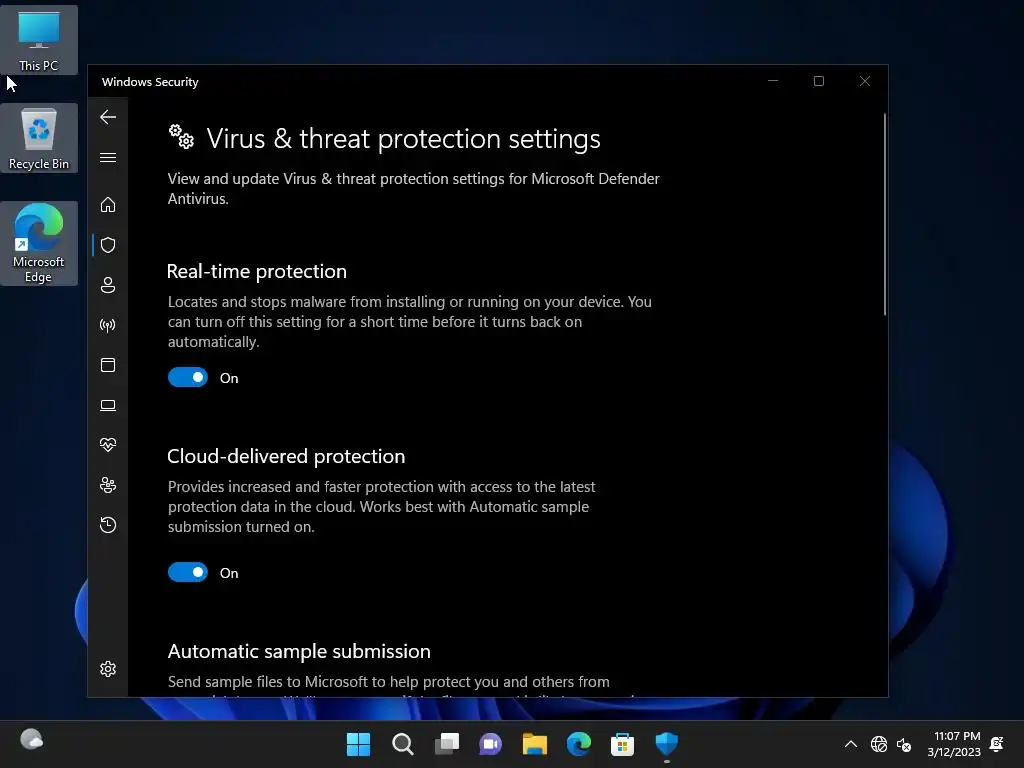Viewport: 1024px width, 768px height.
Task: Open Protection history clock icon
Action: pos(108,525)
